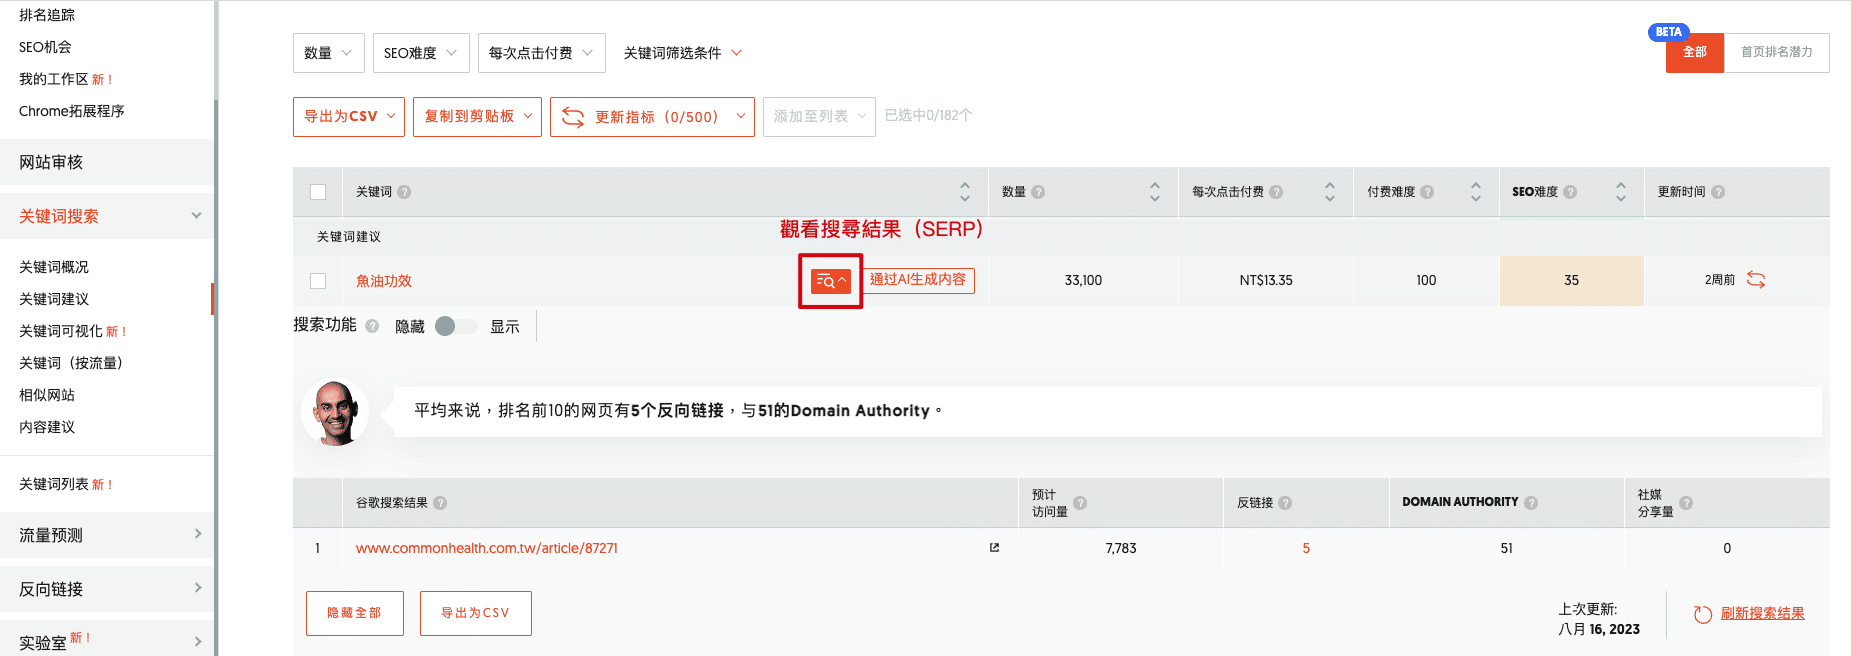The image size is (1851, 656).
Task: Open external link icon for commonhealth result
Action: pos(994,548)
